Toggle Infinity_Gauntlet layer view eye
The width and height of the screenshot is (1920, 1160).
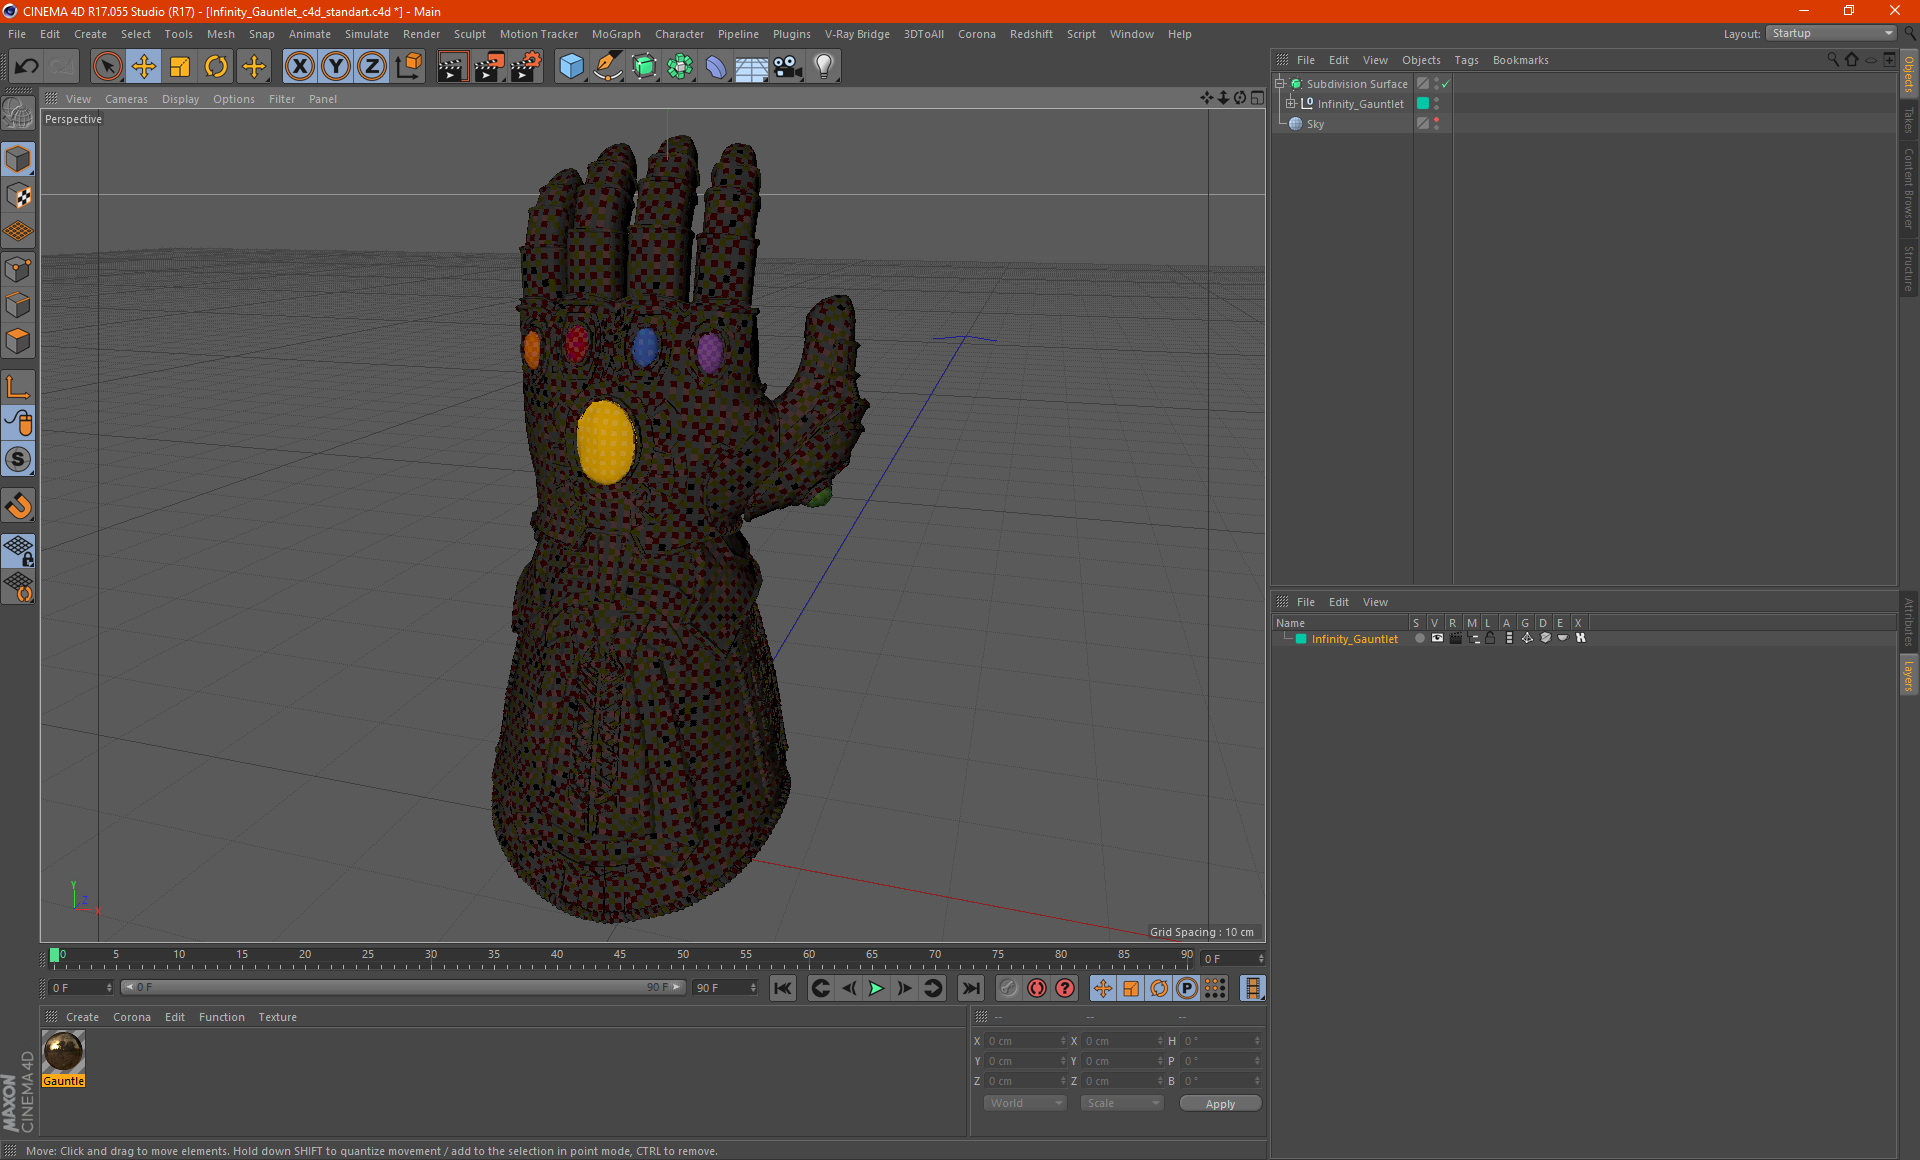pyautogui.click(x=1437, y=638)
